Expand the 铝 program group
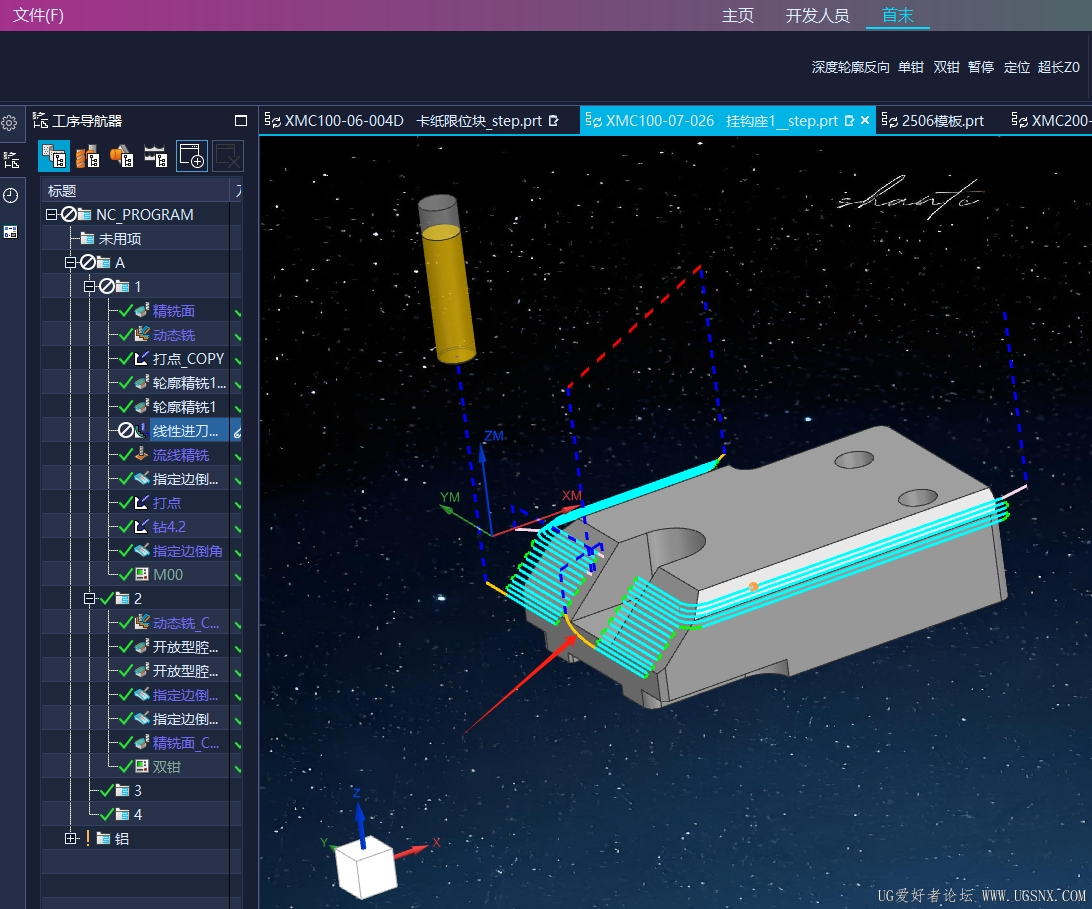Image resolution: width=1092 pixels, height=909 pixels. click(x=70, y=838)
